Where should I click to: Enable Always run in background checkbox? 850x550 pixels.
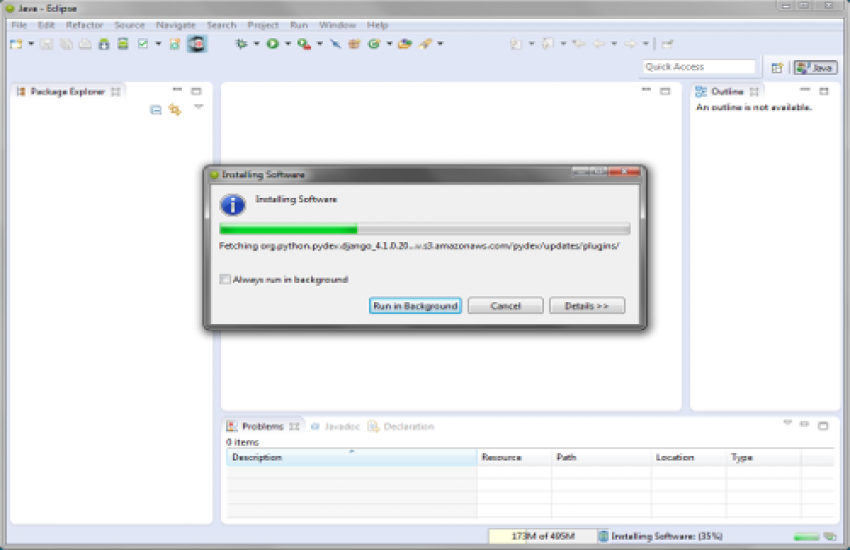224,280
